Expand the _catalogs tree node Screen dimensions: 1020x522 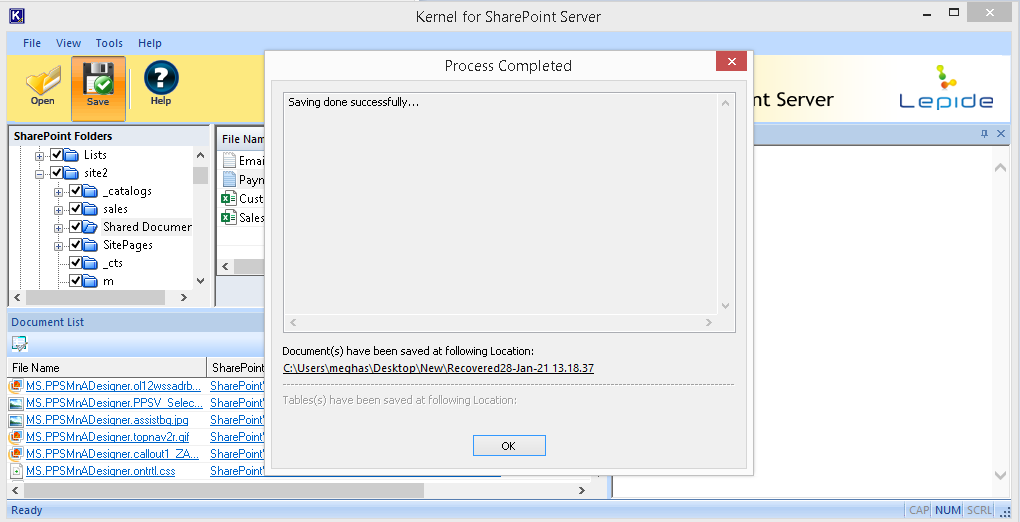point(59,192)
